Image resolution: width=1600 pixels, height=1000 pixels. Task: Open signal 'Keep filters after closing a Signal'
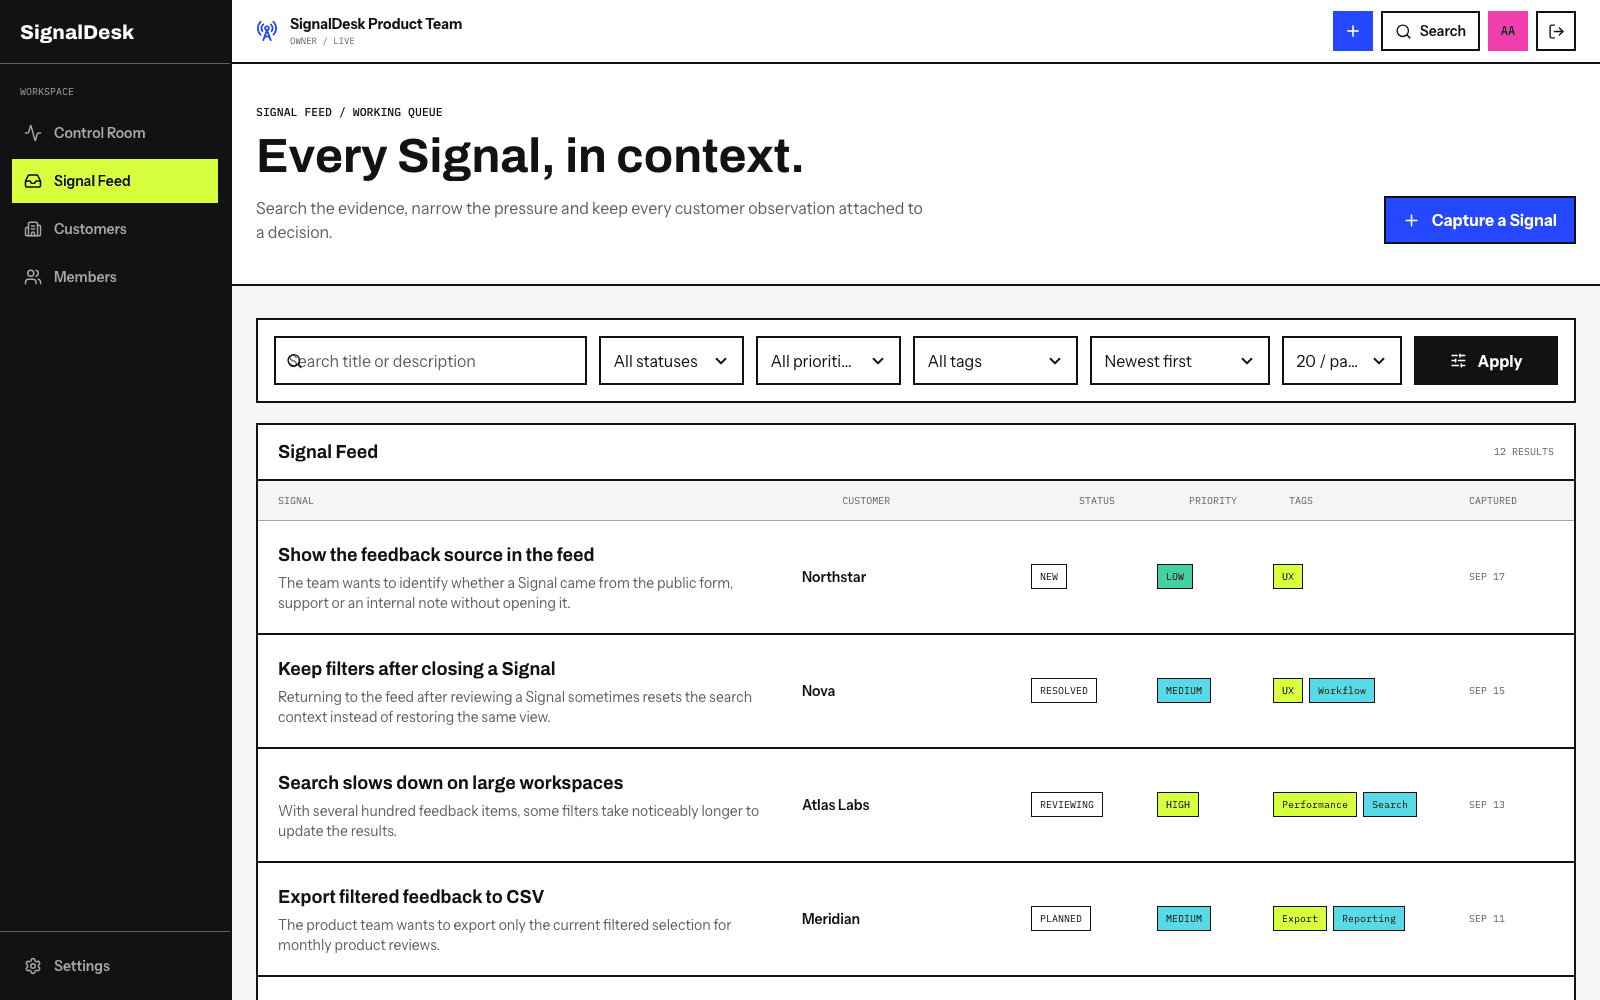click(416, 669)
